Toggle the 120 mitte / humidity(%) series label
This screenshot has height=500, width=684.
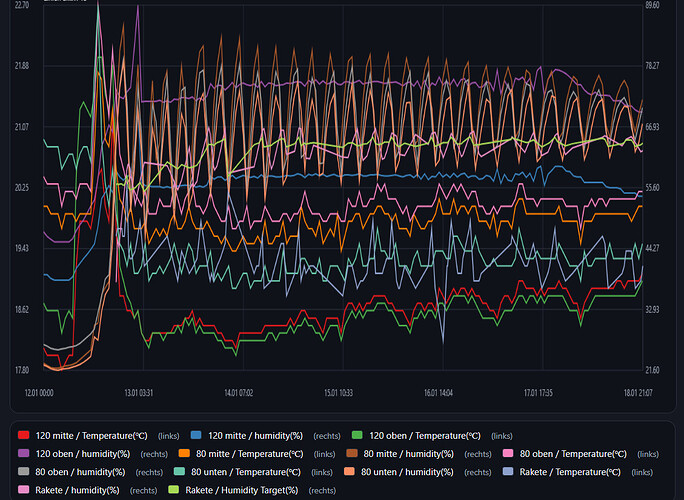pyautogui.click(x=259, y=436)
